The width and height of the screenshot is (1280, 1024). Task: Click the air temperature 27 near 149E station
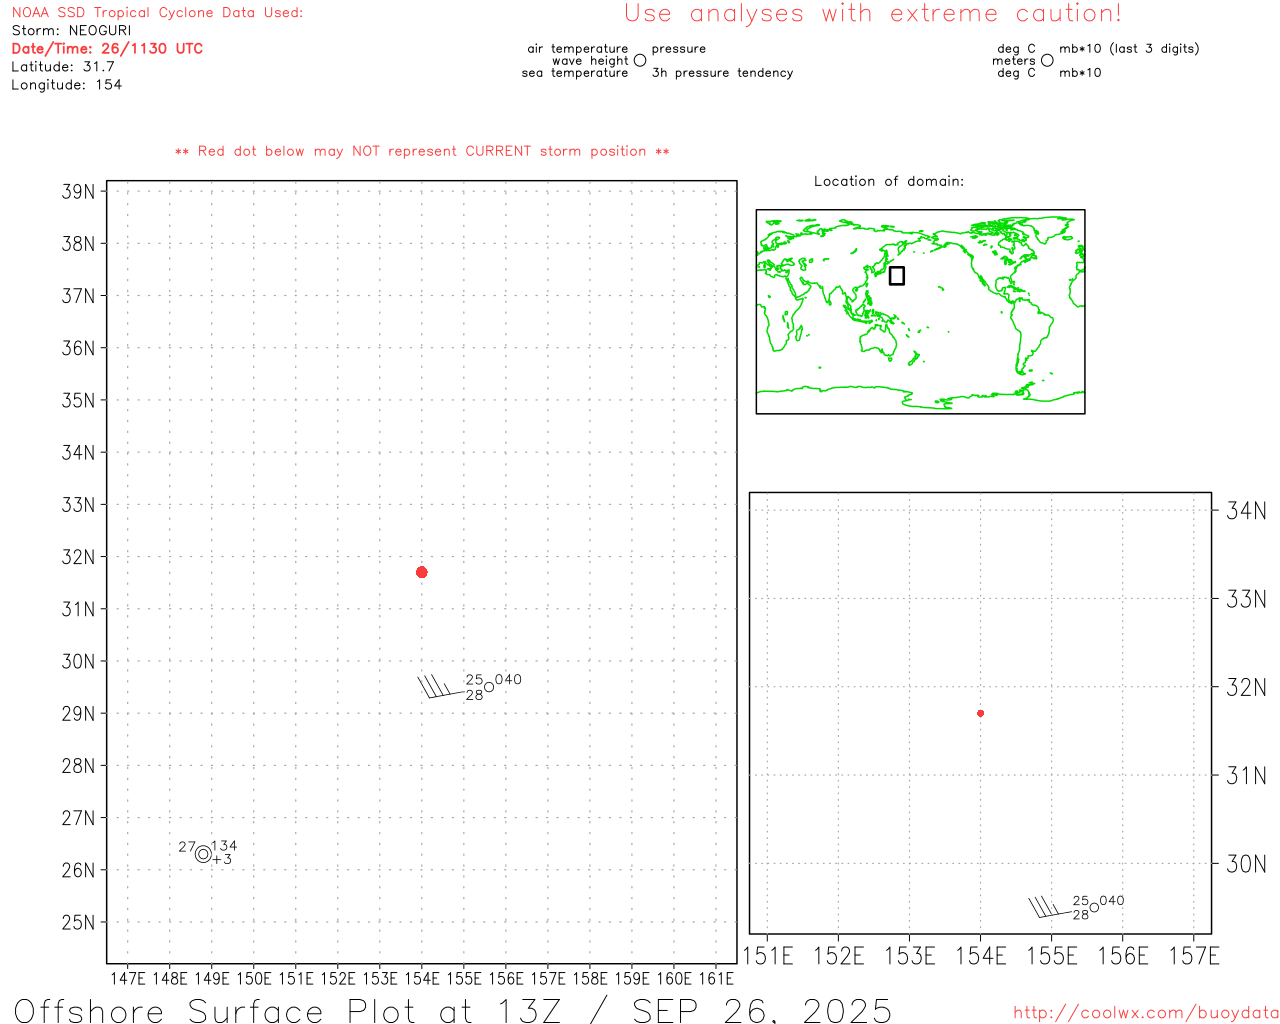tap(187, 846)
